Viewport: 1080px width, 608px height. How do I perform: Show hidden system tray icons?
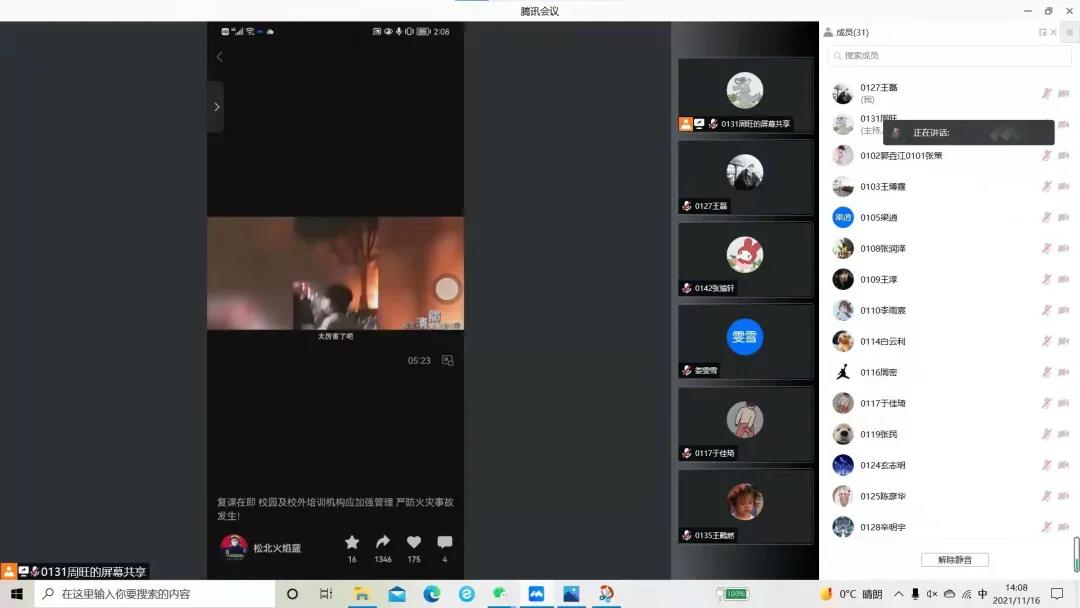point(899,594)
